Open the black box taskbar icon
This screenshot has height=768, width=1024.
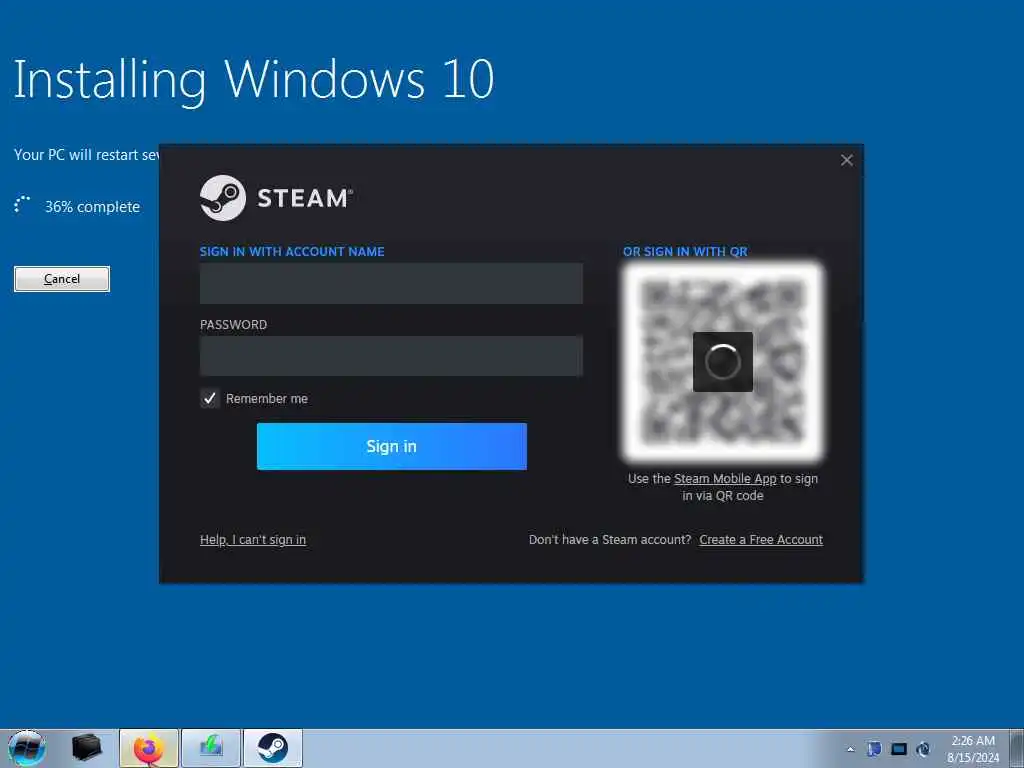click(86, 748)
